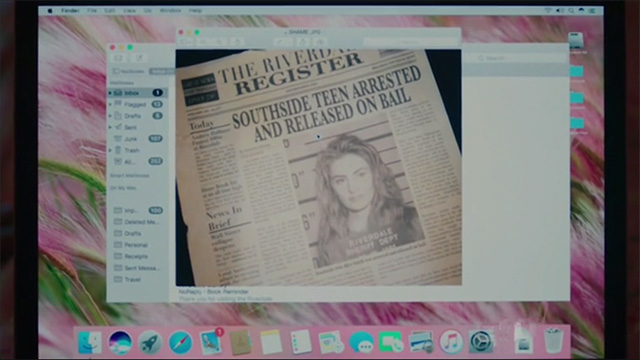The width and height of the screenshot is (640, 360).
Task: Select Sent Messa... folder in sidebar
Action: pyautogui.click(x=138, y=268)
